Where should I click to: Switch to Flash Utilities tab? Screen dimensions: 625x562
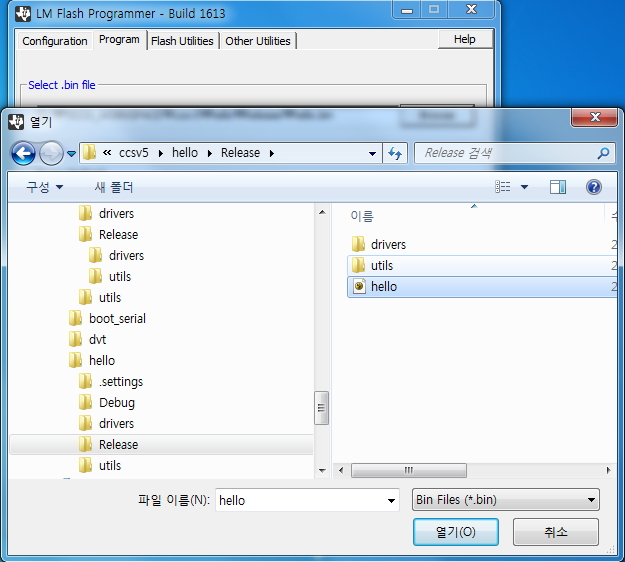[x=182, y=41]
